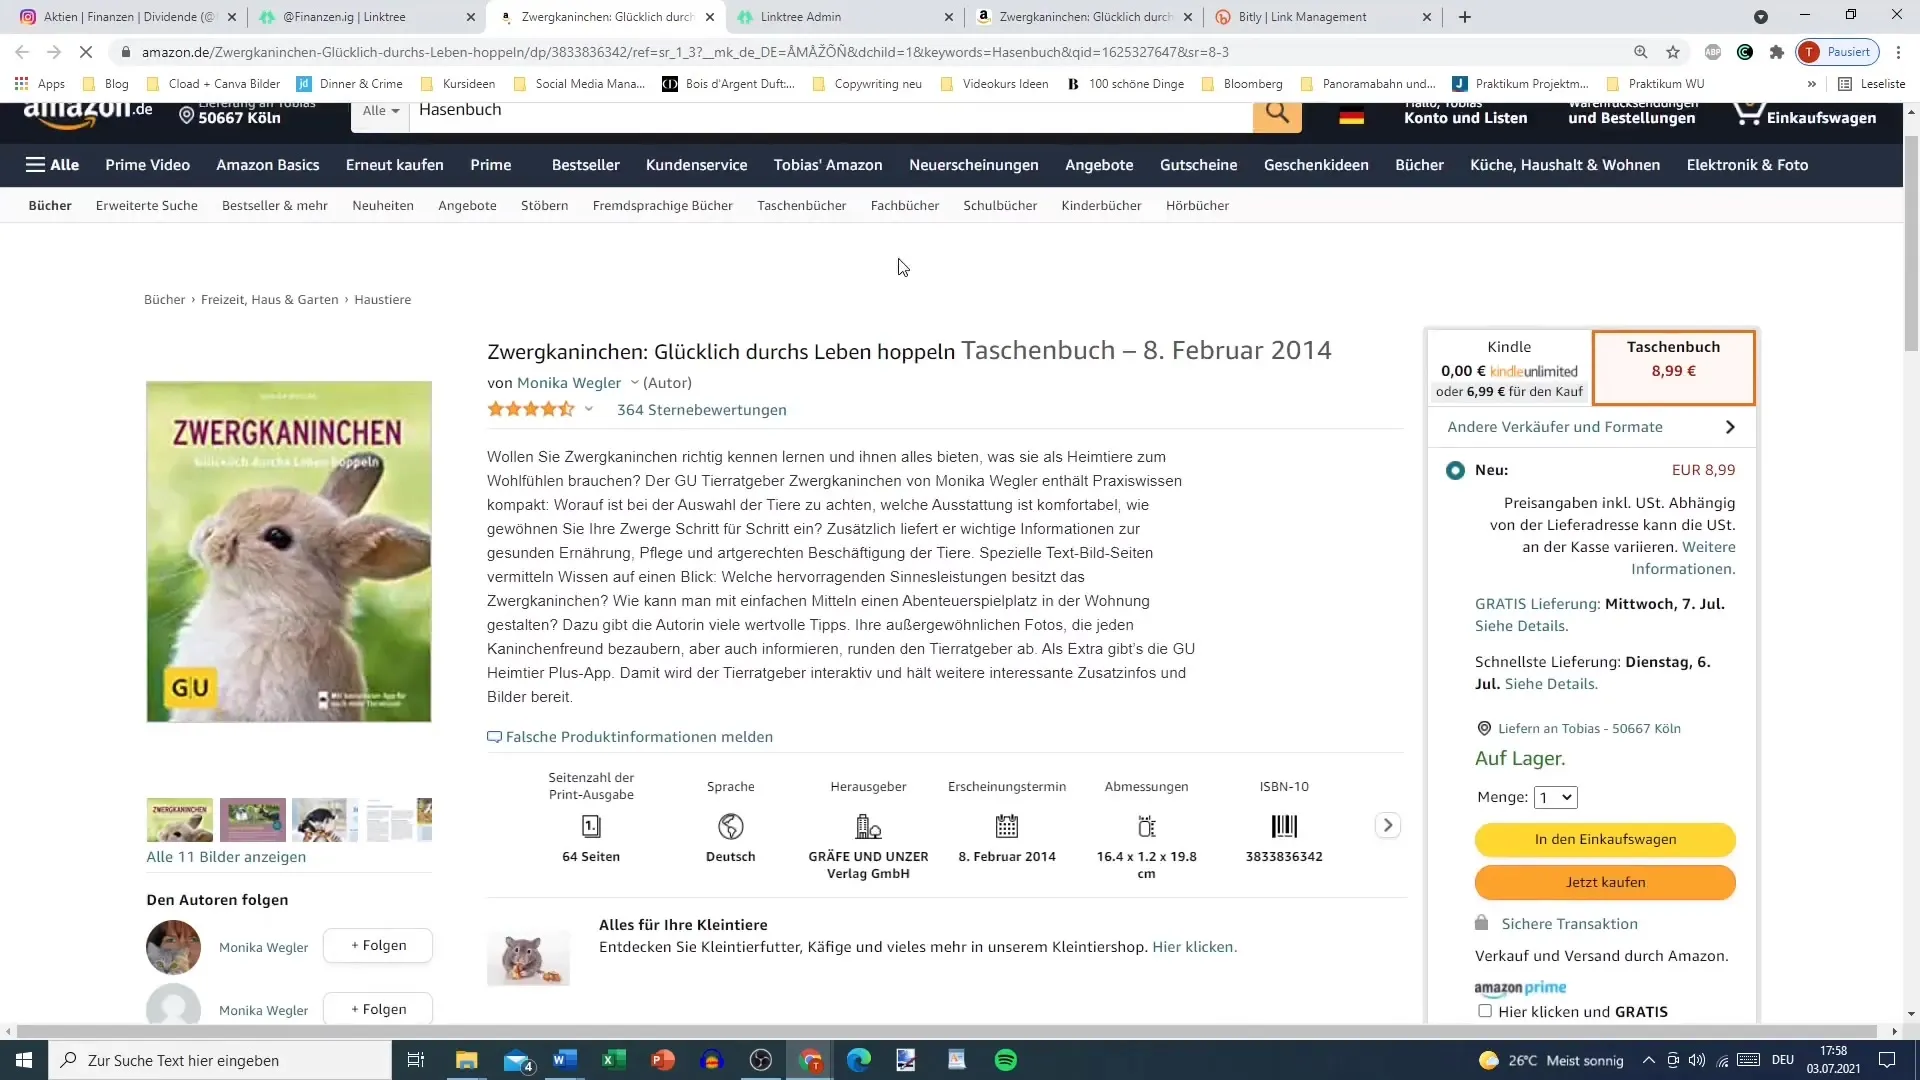Expand the author contributor dropdown arrow

634,382
